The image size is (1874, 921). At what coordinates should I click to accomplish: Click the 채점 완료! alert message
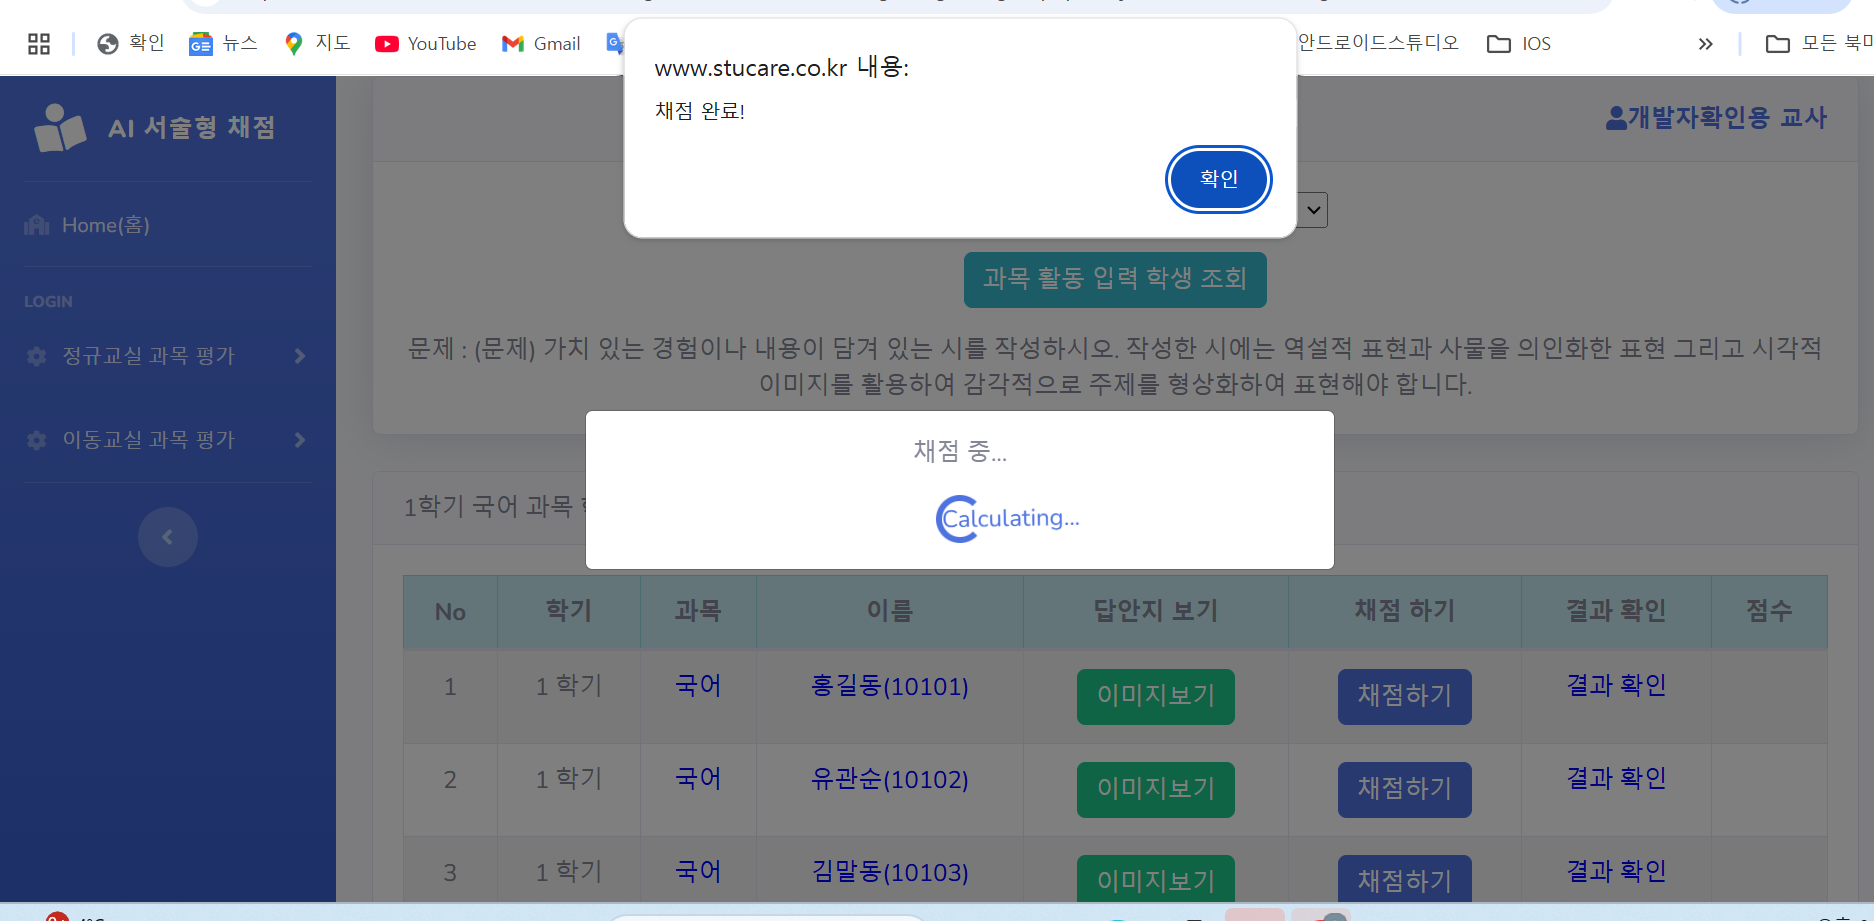pyautogui.click(x=700, y=111)
